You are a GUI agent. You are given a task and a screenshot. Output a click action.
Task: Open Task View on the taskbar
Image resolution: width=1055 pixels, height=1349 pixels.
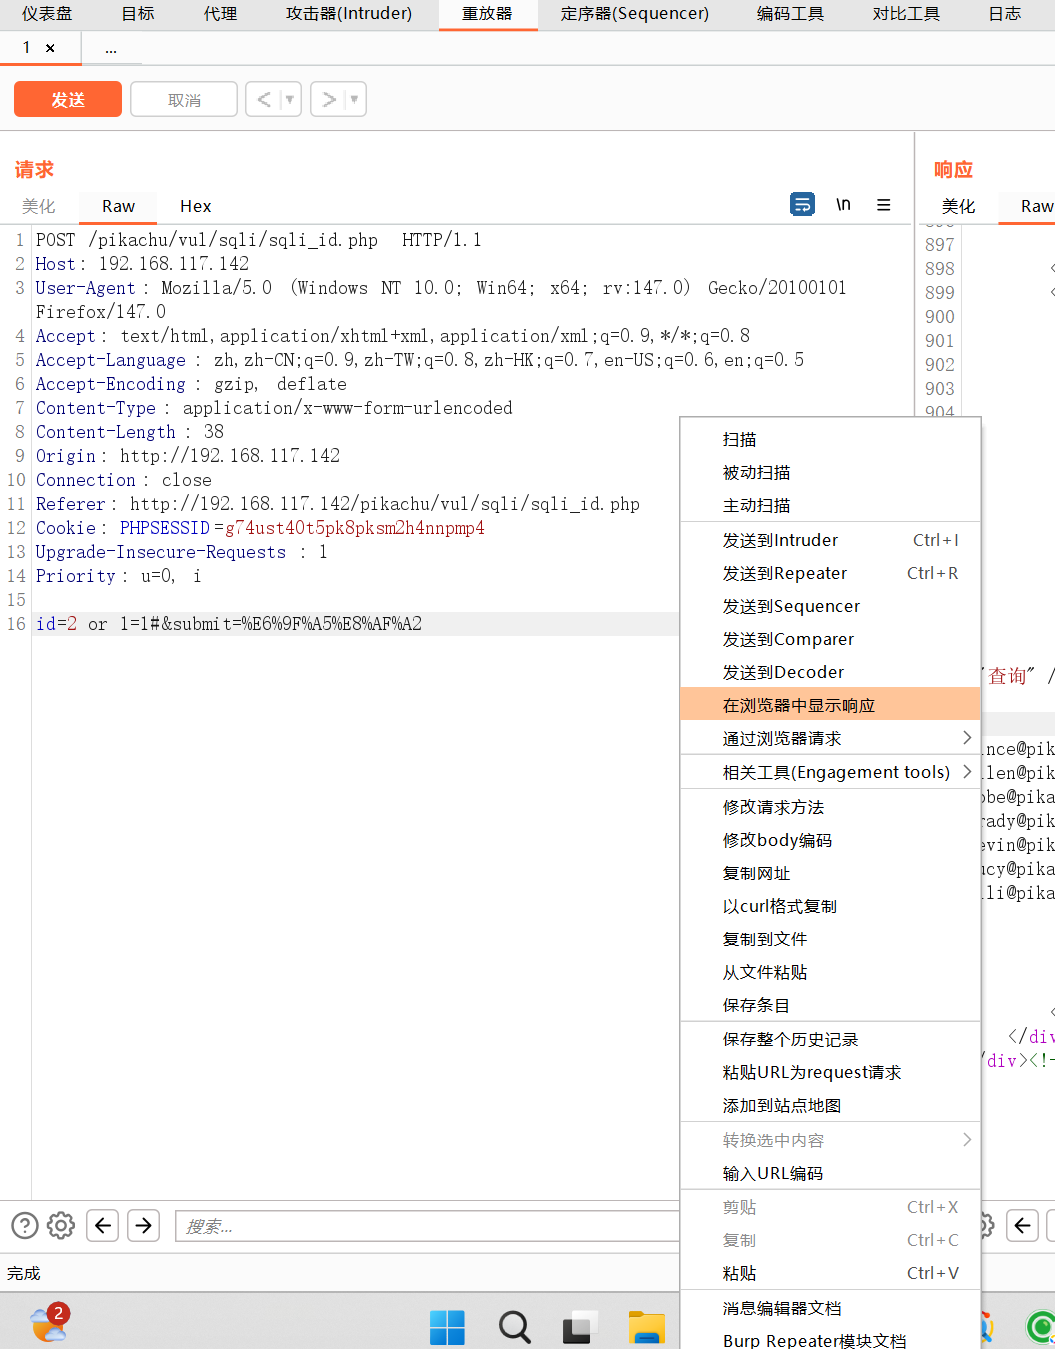click(580, 1327)
